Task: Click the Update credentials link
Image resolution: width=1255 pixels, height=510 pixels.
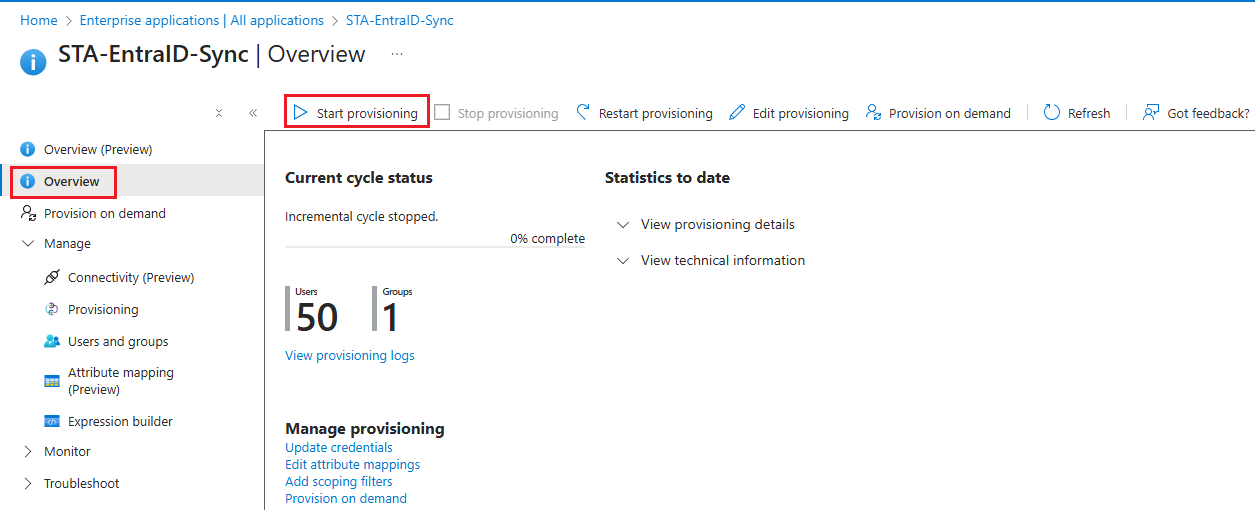Action: [x=338, y=447]
